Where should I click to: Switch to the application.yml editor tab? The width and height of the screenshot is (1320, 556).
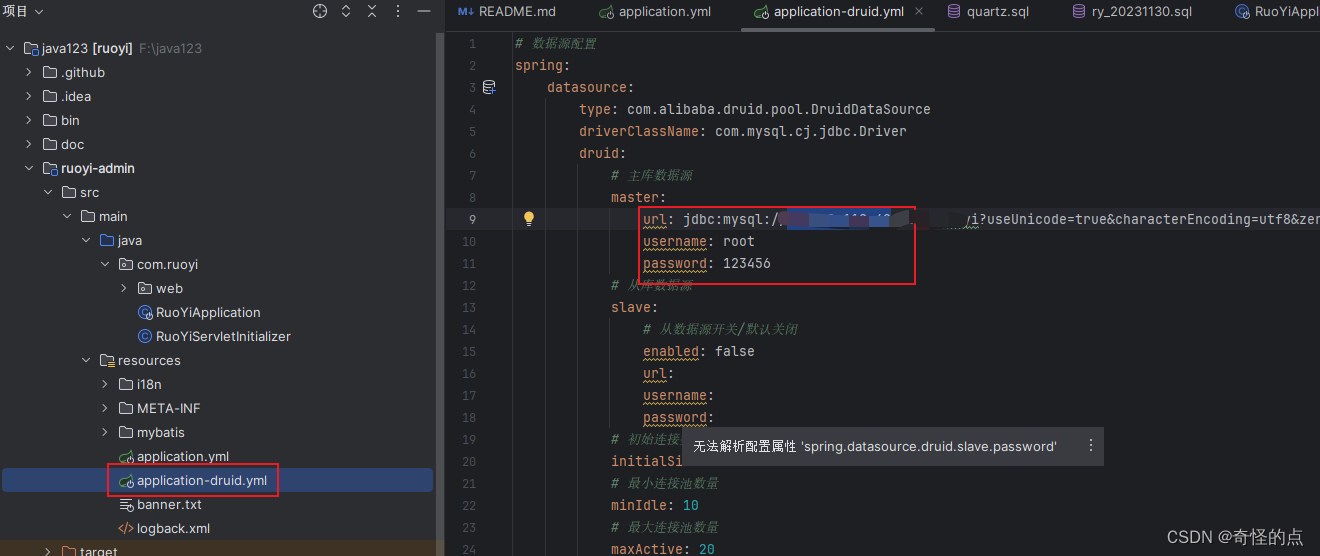(x=656, y=12)
